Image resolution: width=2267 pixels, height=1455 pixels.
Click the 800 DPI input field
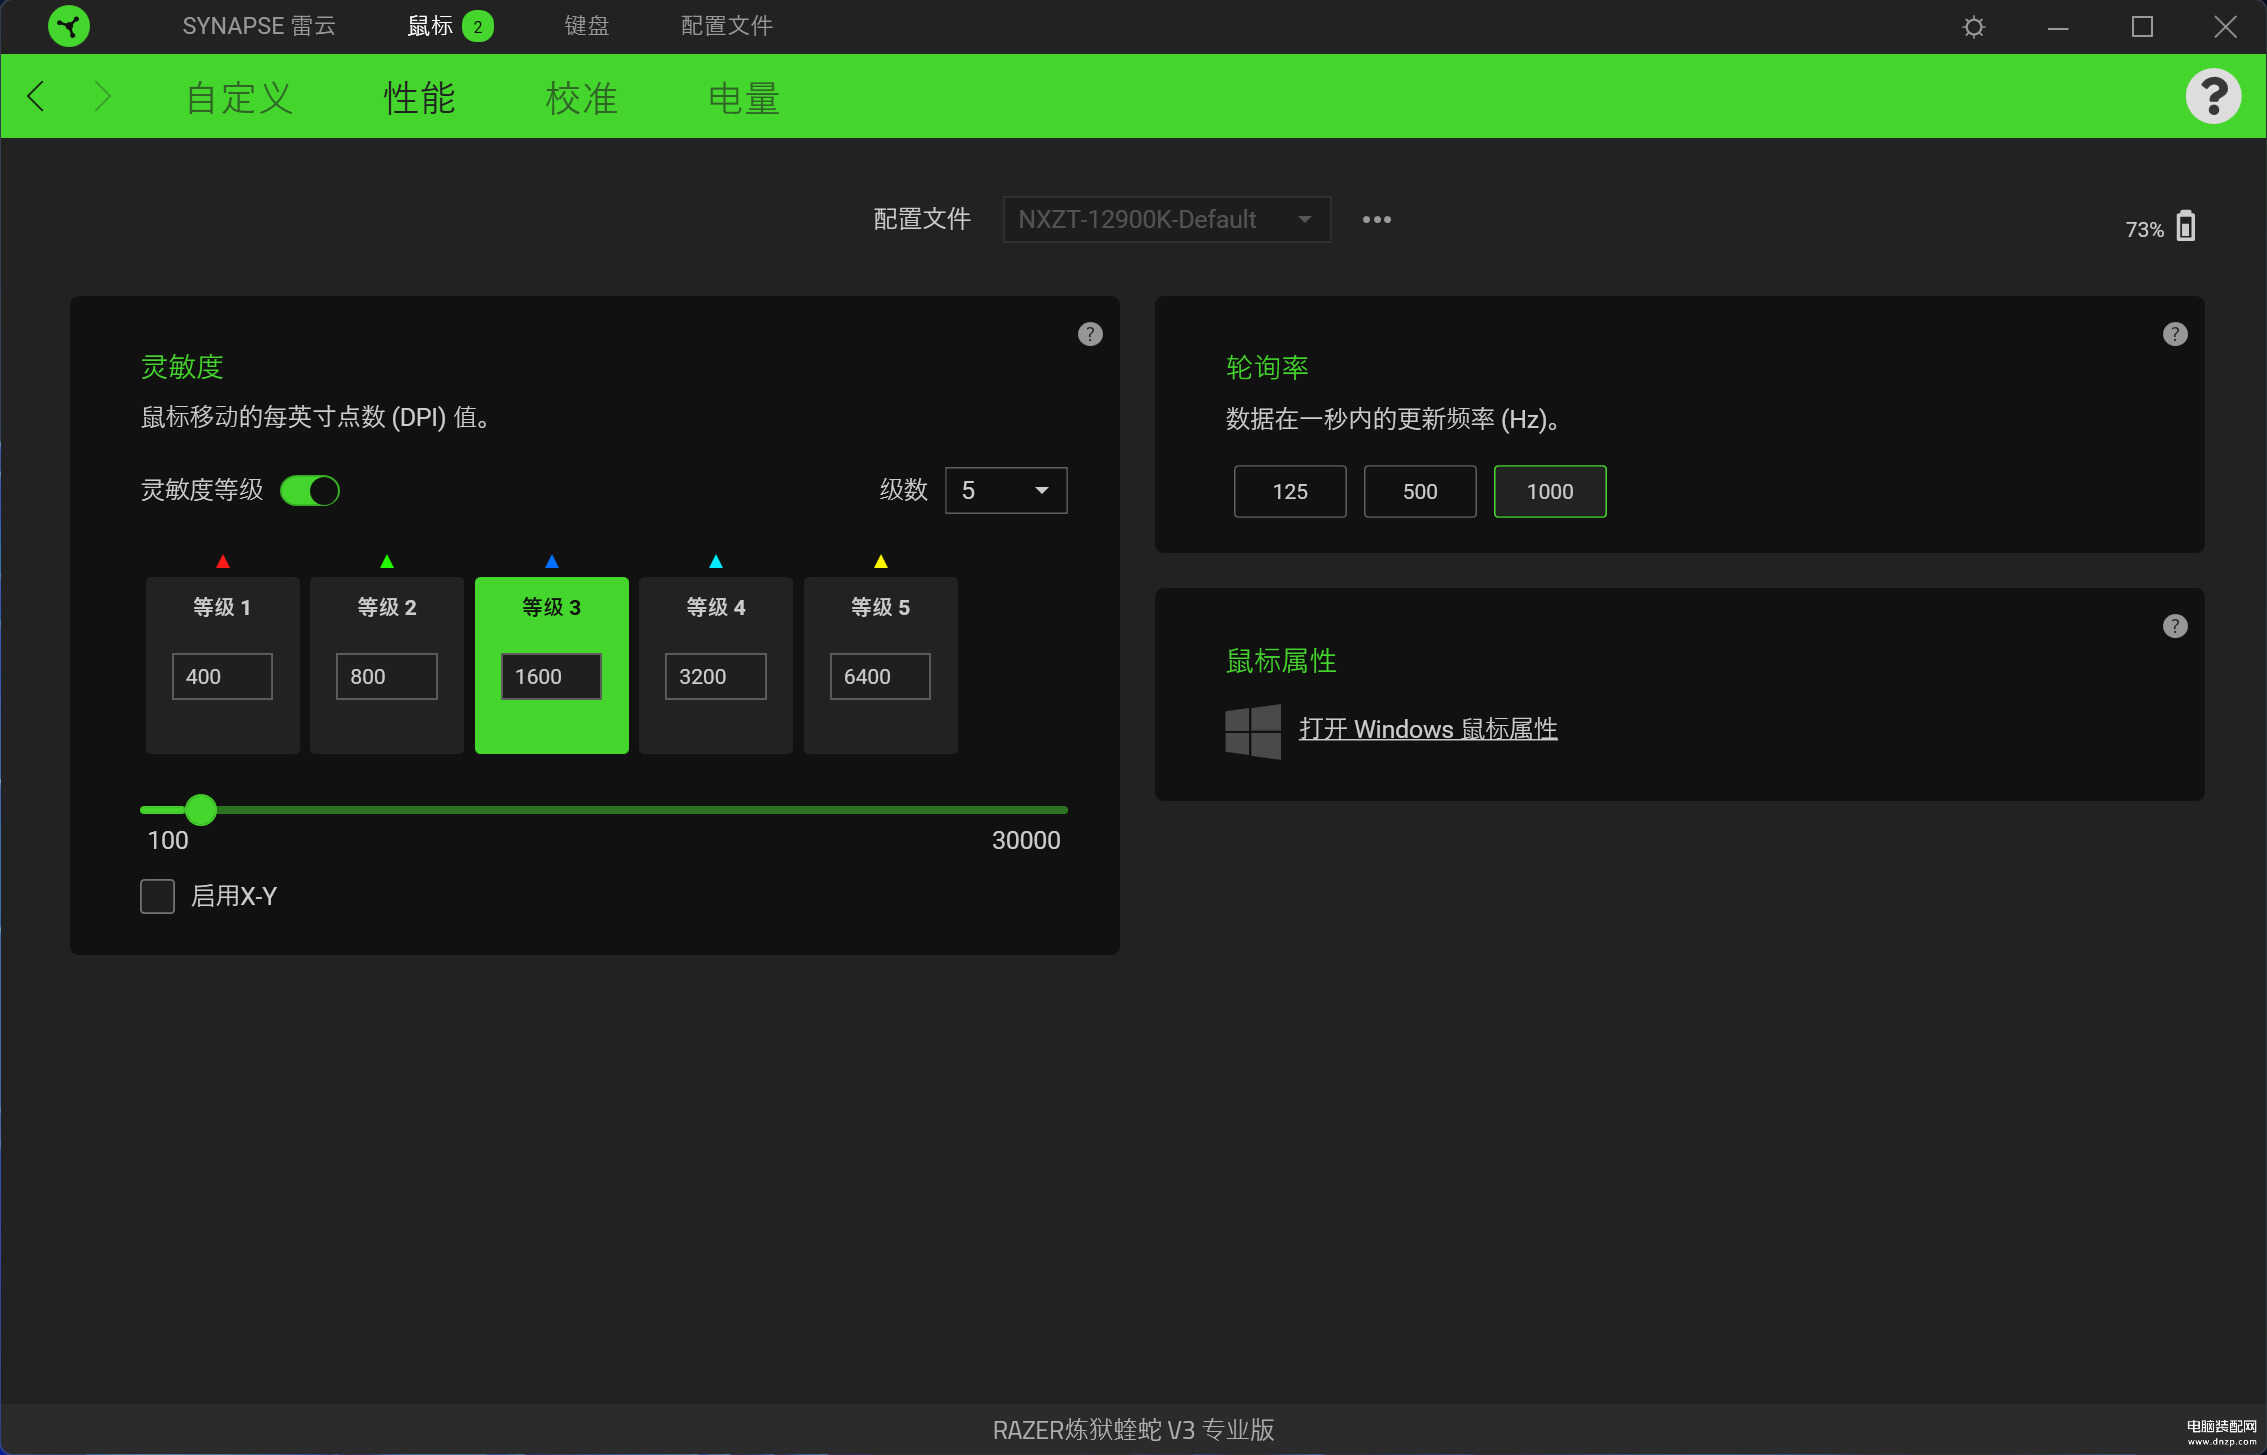tap(387, 676)
